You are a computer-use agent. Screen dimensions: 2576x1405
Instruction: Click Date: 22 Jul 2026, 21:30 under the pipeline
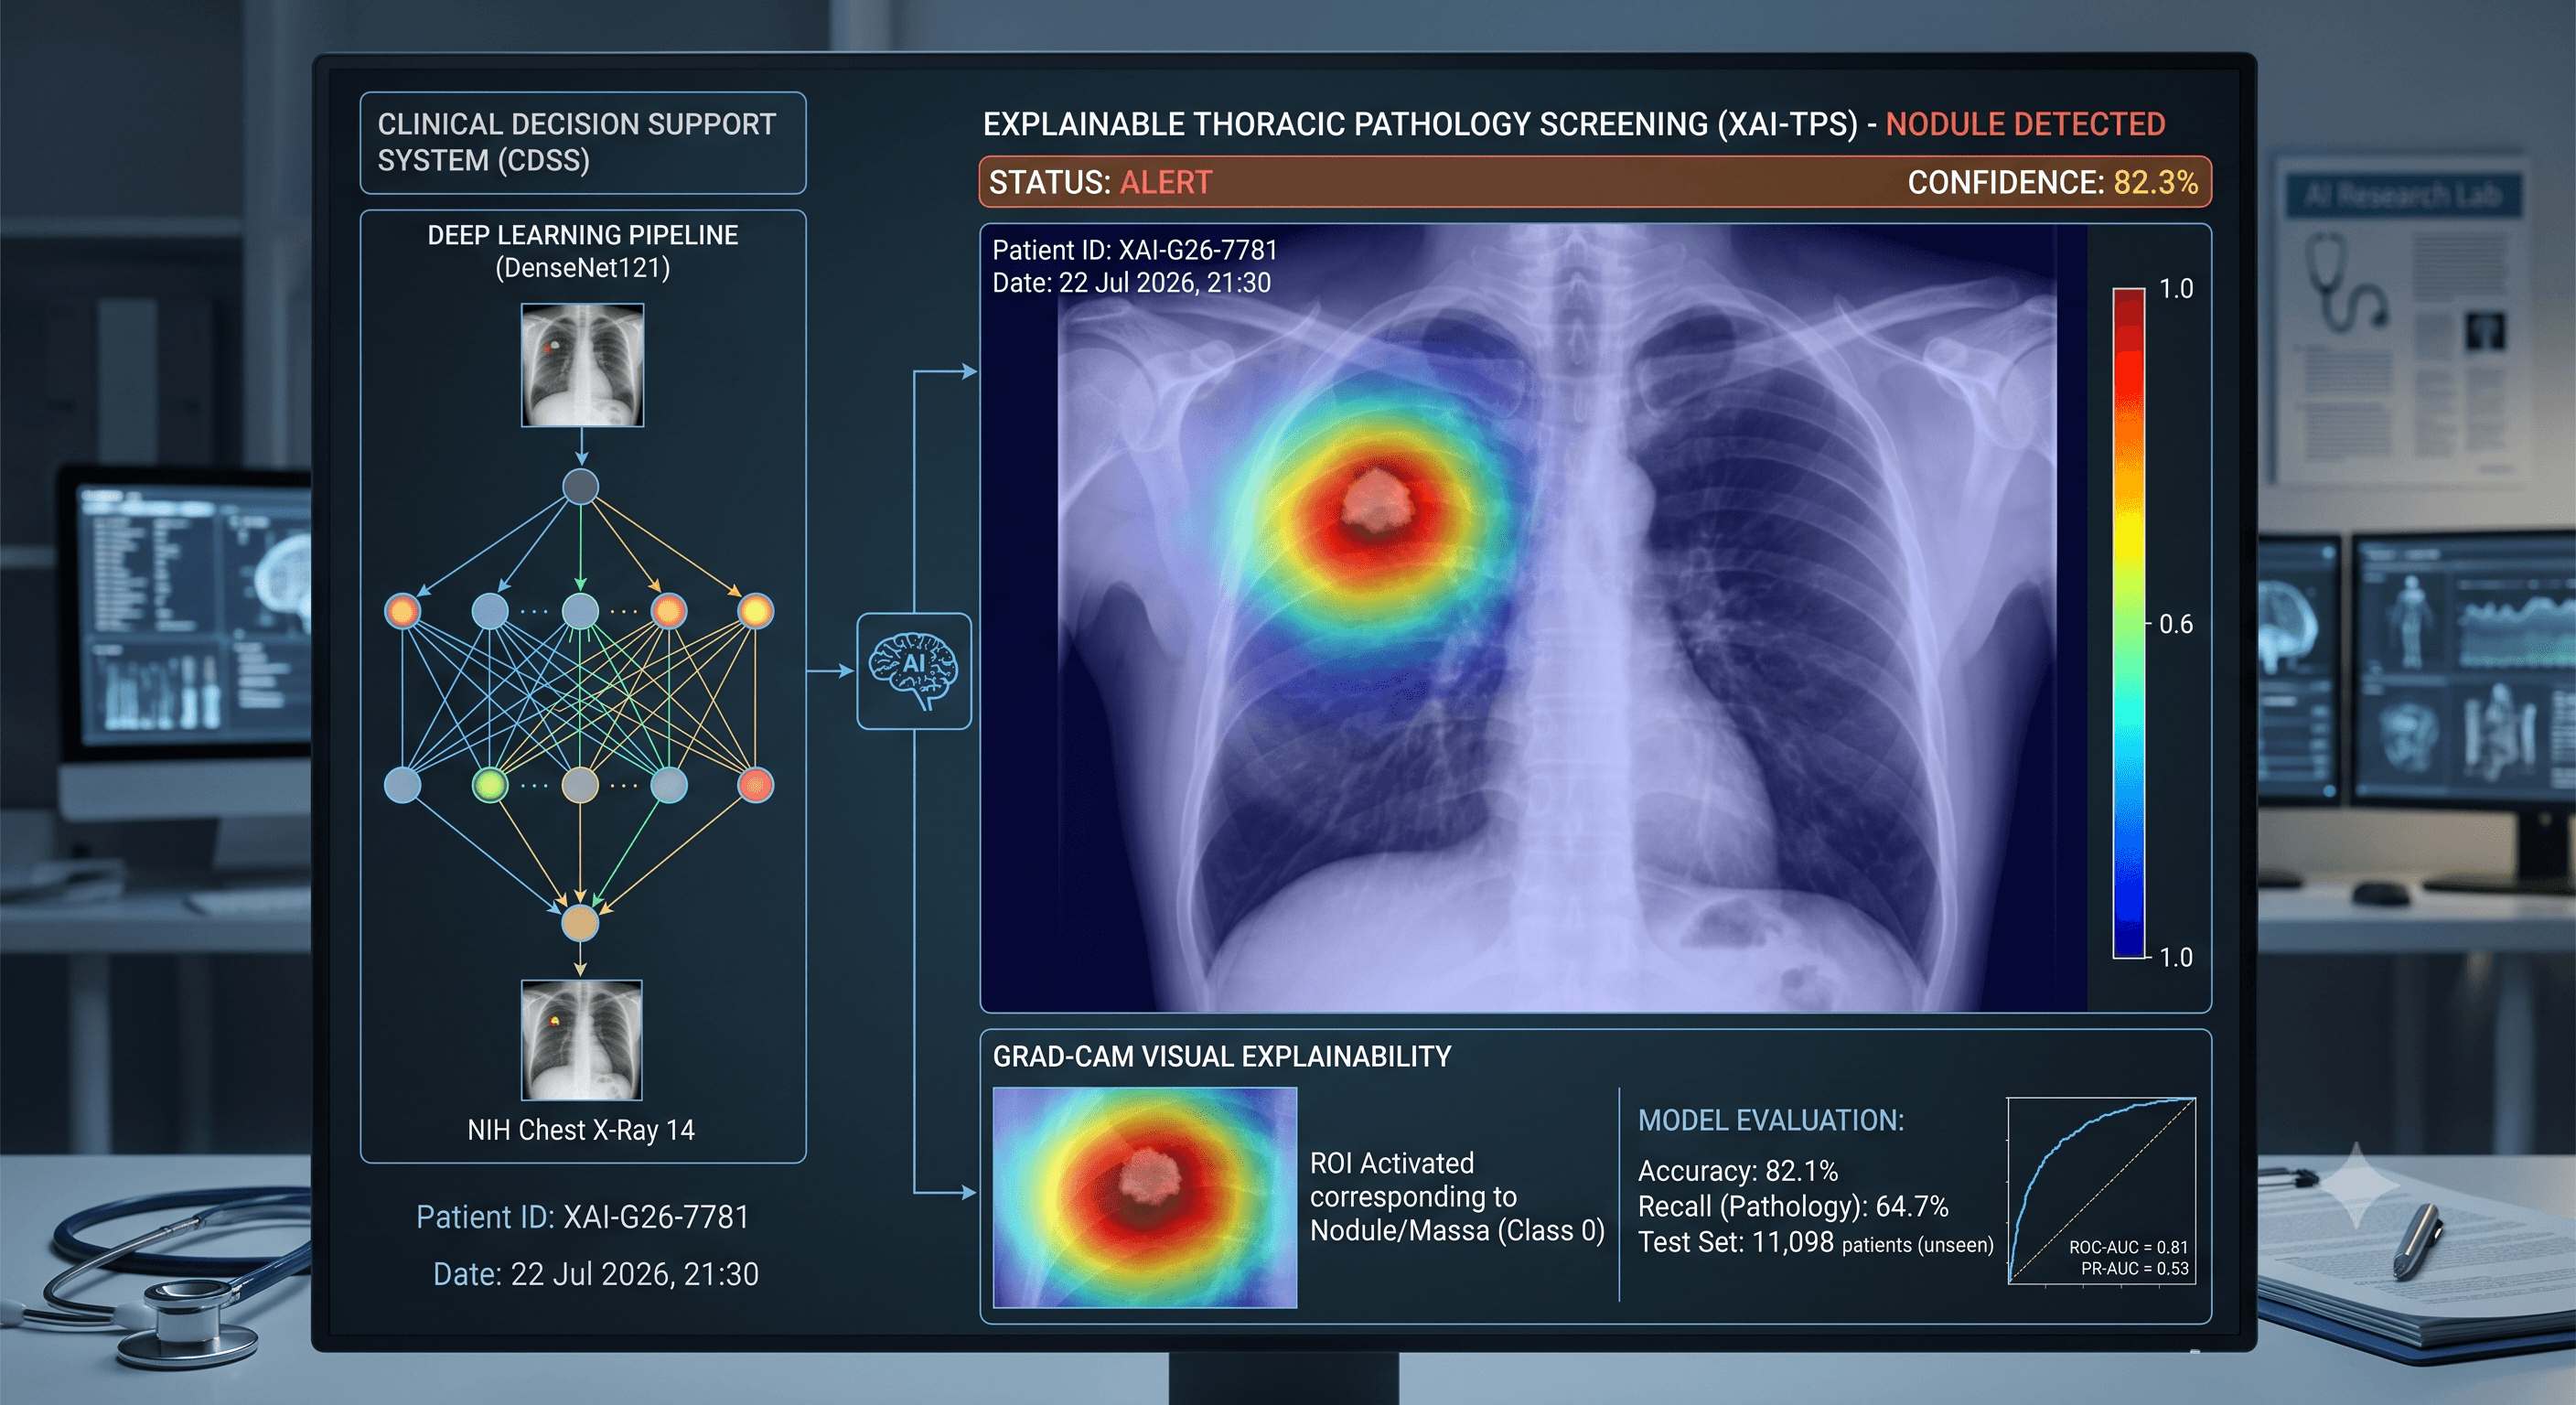[x=596, y=1274]
